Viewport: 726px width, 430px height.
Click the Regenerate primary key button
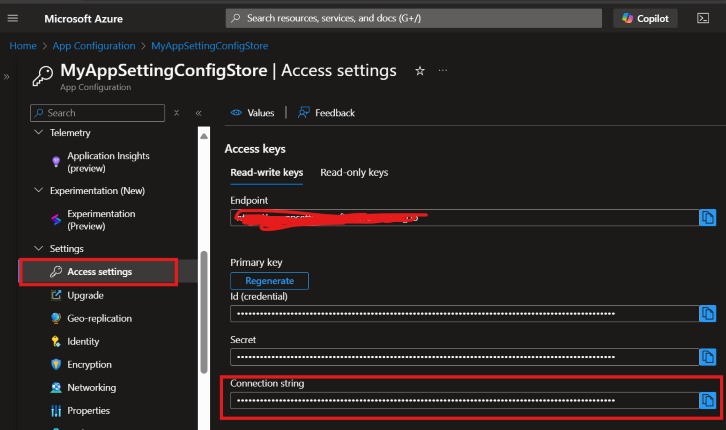point(269,281)
